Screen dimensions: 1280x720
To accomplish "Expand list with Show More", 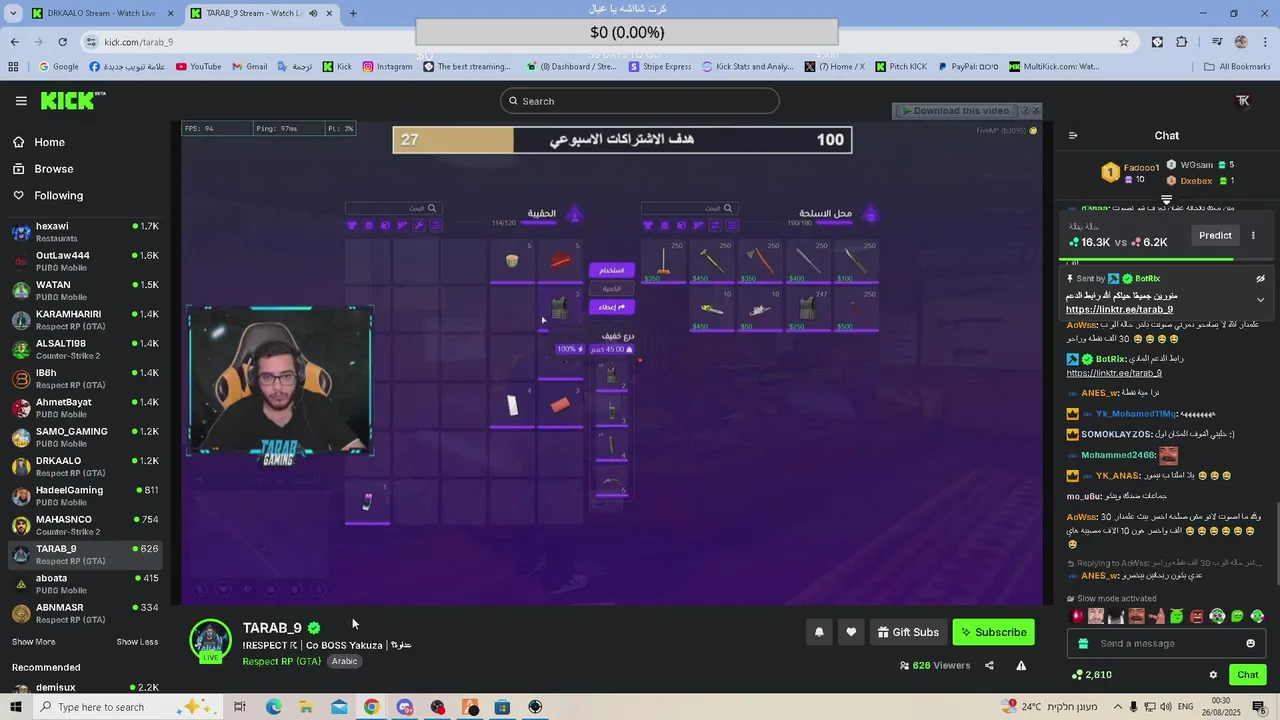I will 33,642.
